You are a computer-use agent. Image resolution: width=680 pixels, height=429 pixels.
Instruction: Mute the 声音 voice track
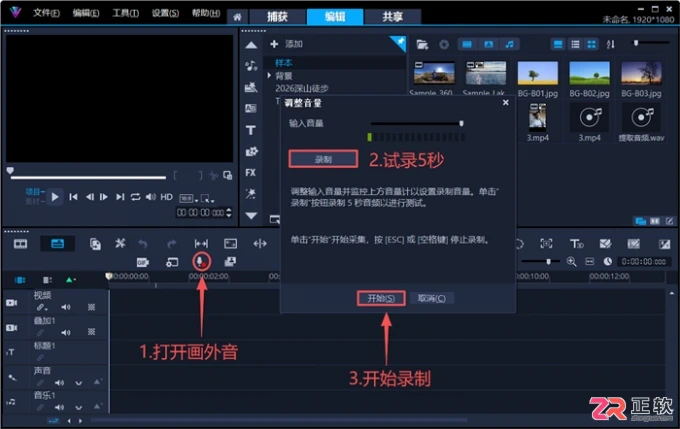pos(59,383)
